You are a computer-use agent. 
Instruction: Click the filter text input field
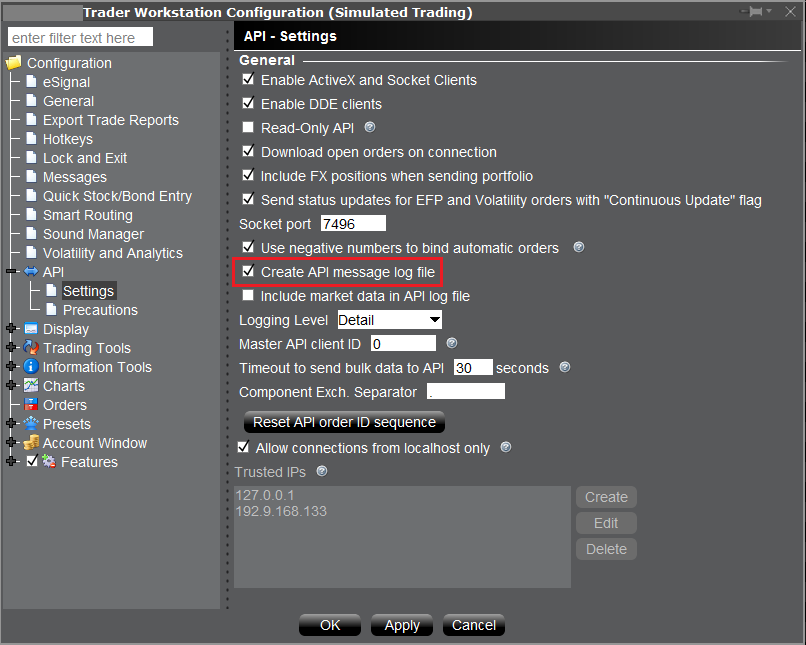pyautogui.click(x=79, y=36)
